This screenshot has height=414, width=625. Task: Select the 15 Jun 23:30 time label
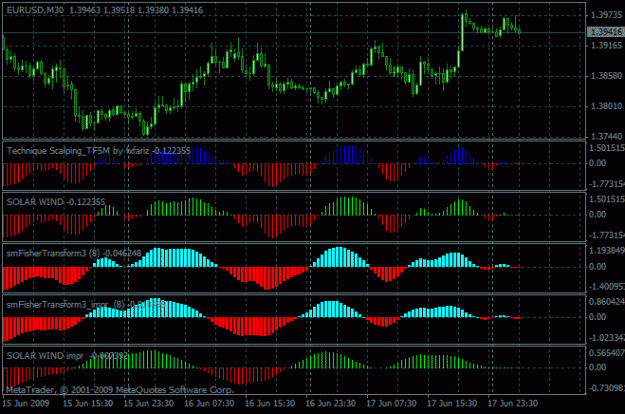(149, 403)
